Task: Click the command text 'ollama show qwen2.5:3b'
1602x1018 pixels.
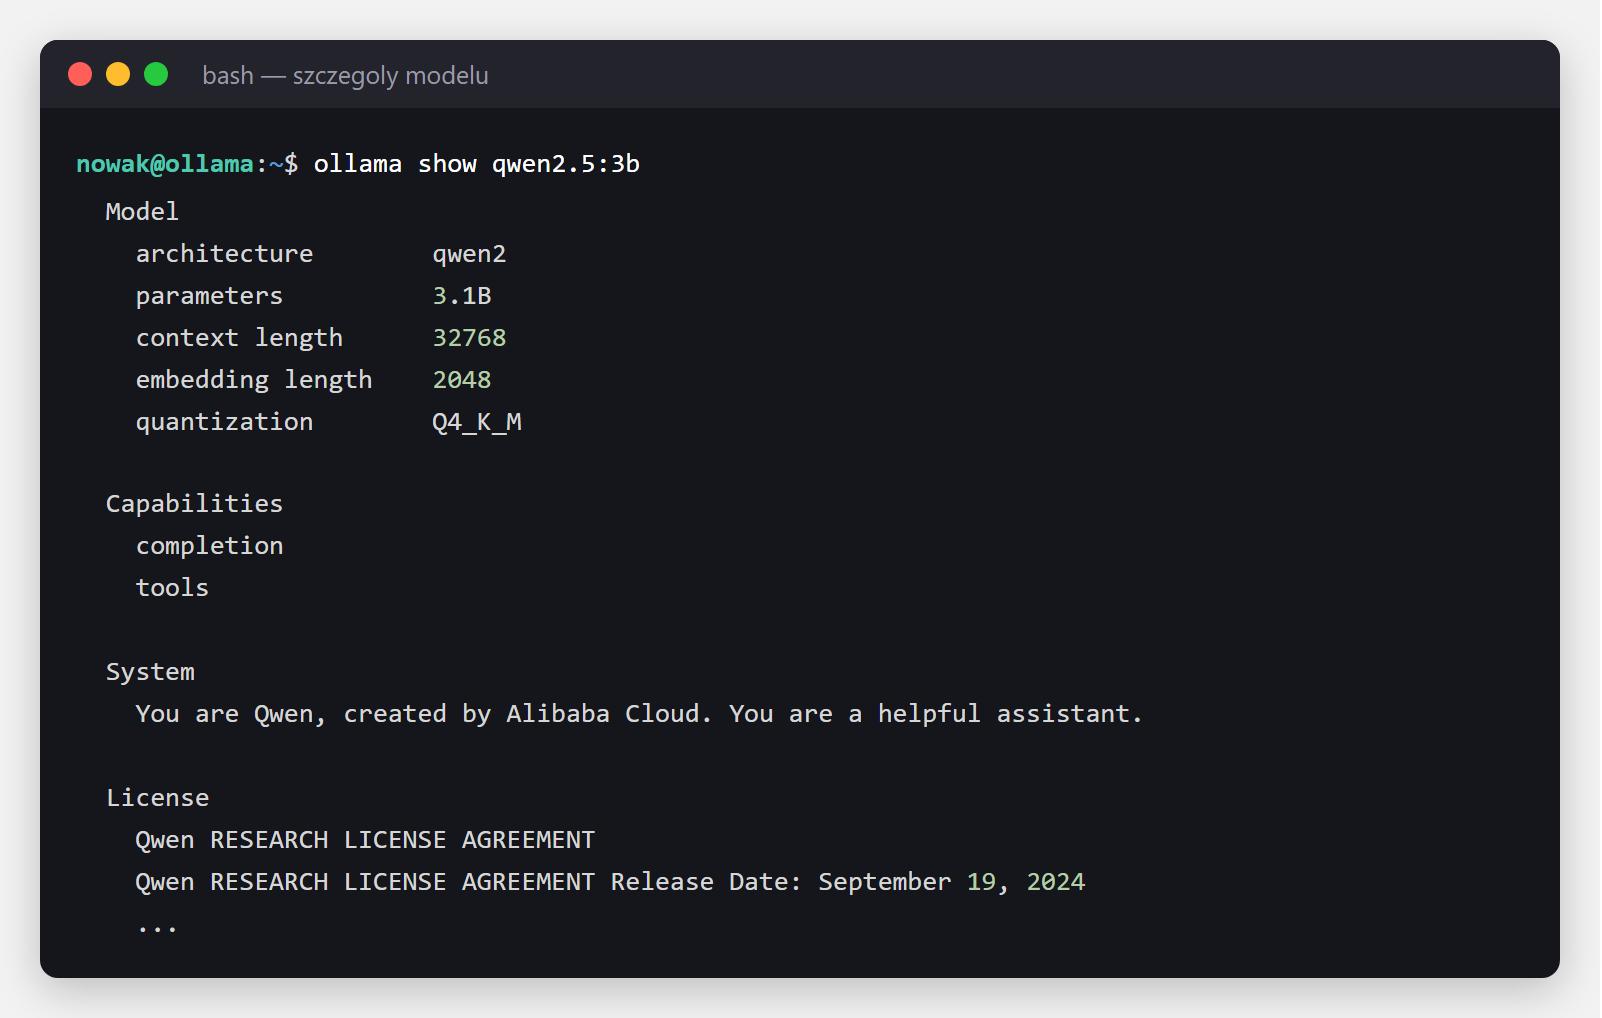Action: tap(477, 164)
